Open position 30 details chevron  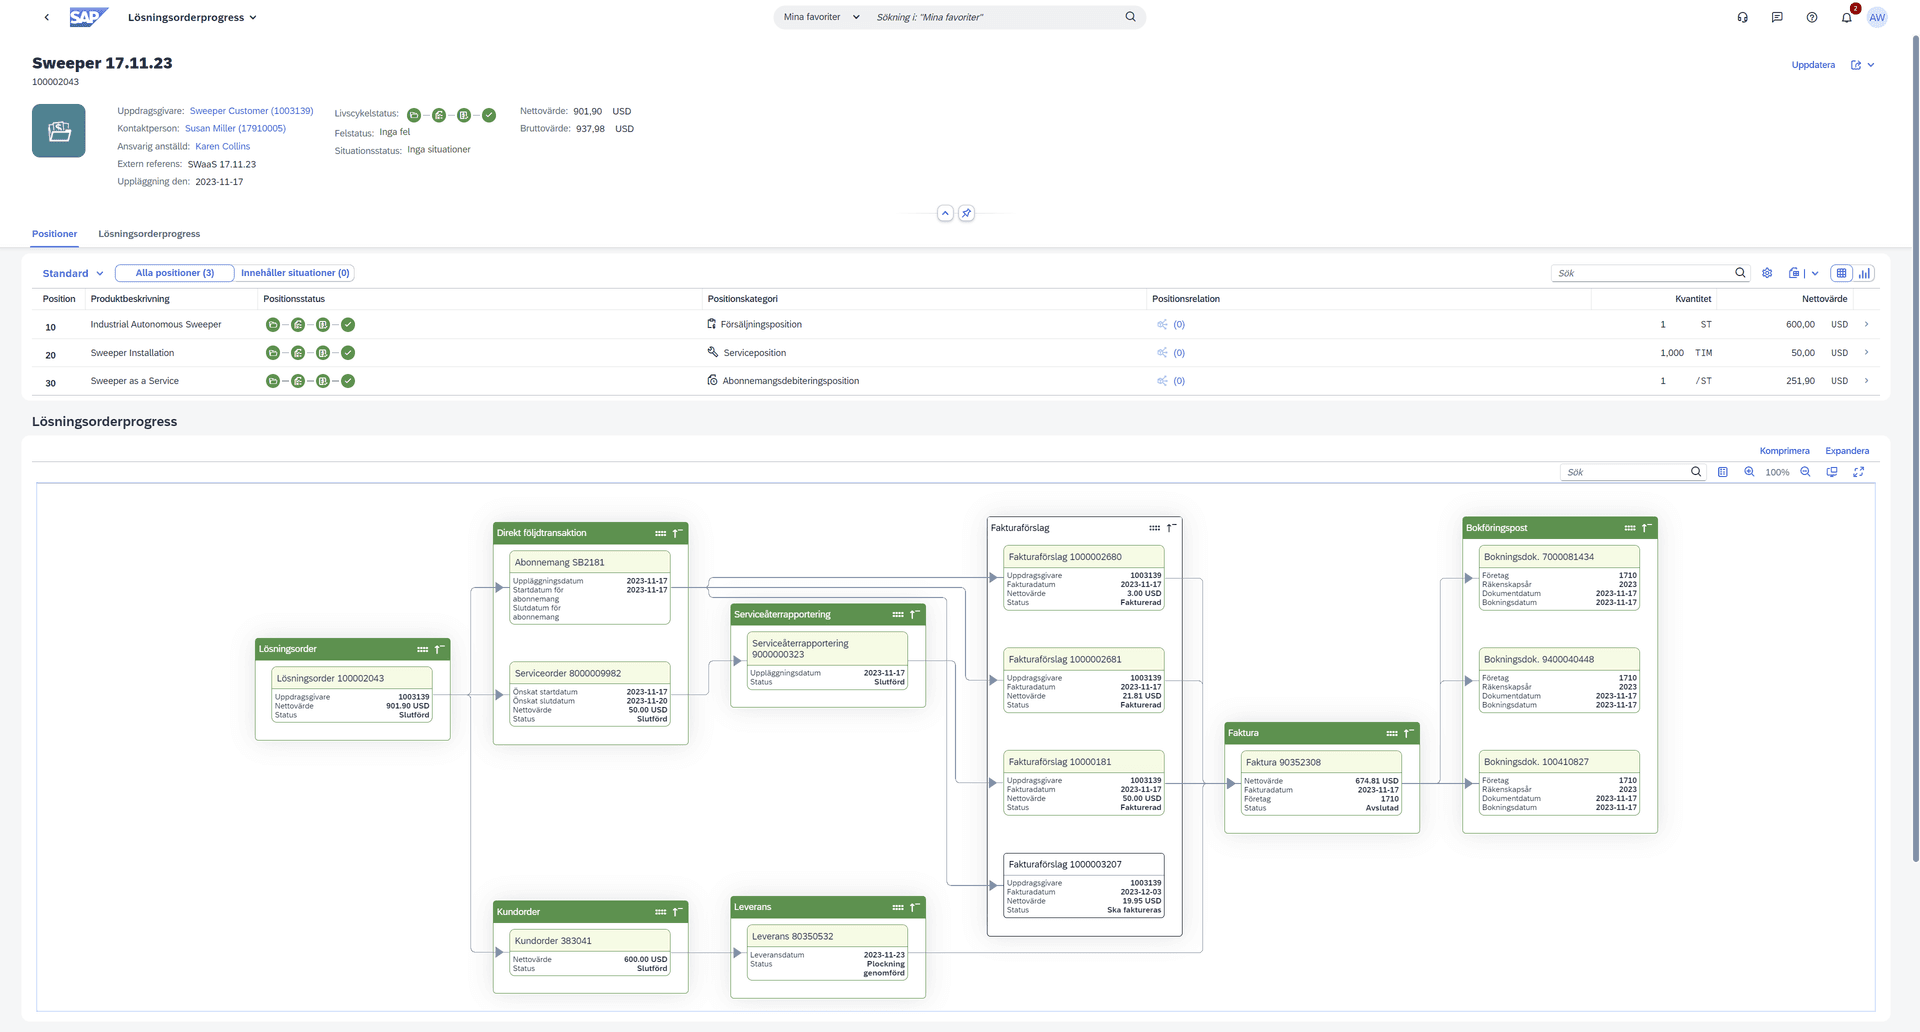click(x=1866, y=381)
